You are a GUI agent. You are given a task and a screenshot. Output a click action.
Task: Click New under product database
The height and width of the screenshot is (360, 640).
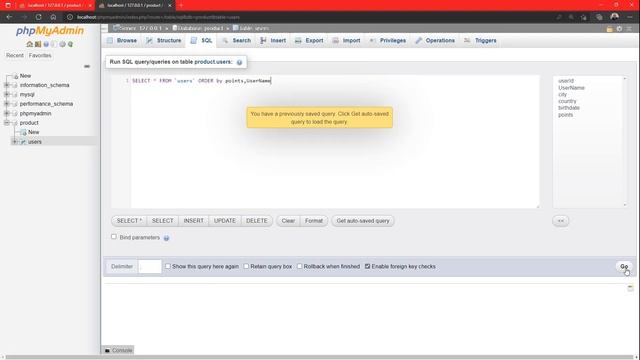tap(33, 132)
